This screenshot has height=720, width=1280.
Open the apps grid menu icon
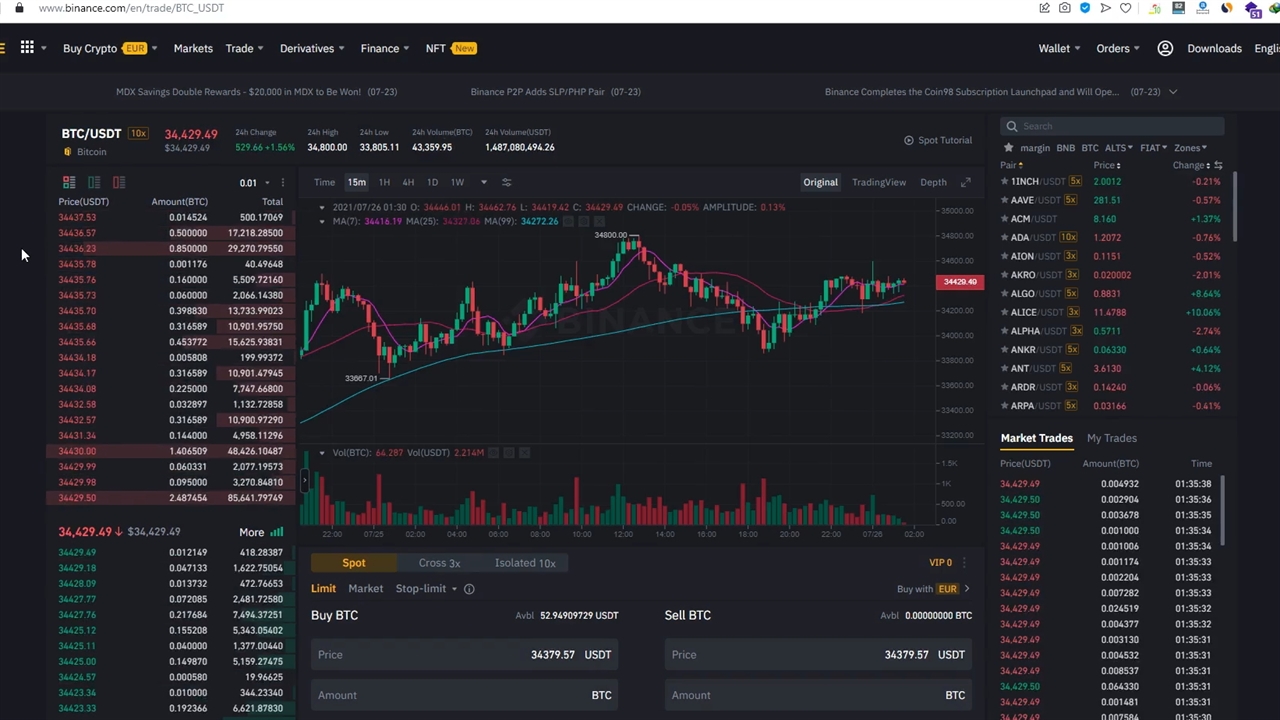point(27,48)
